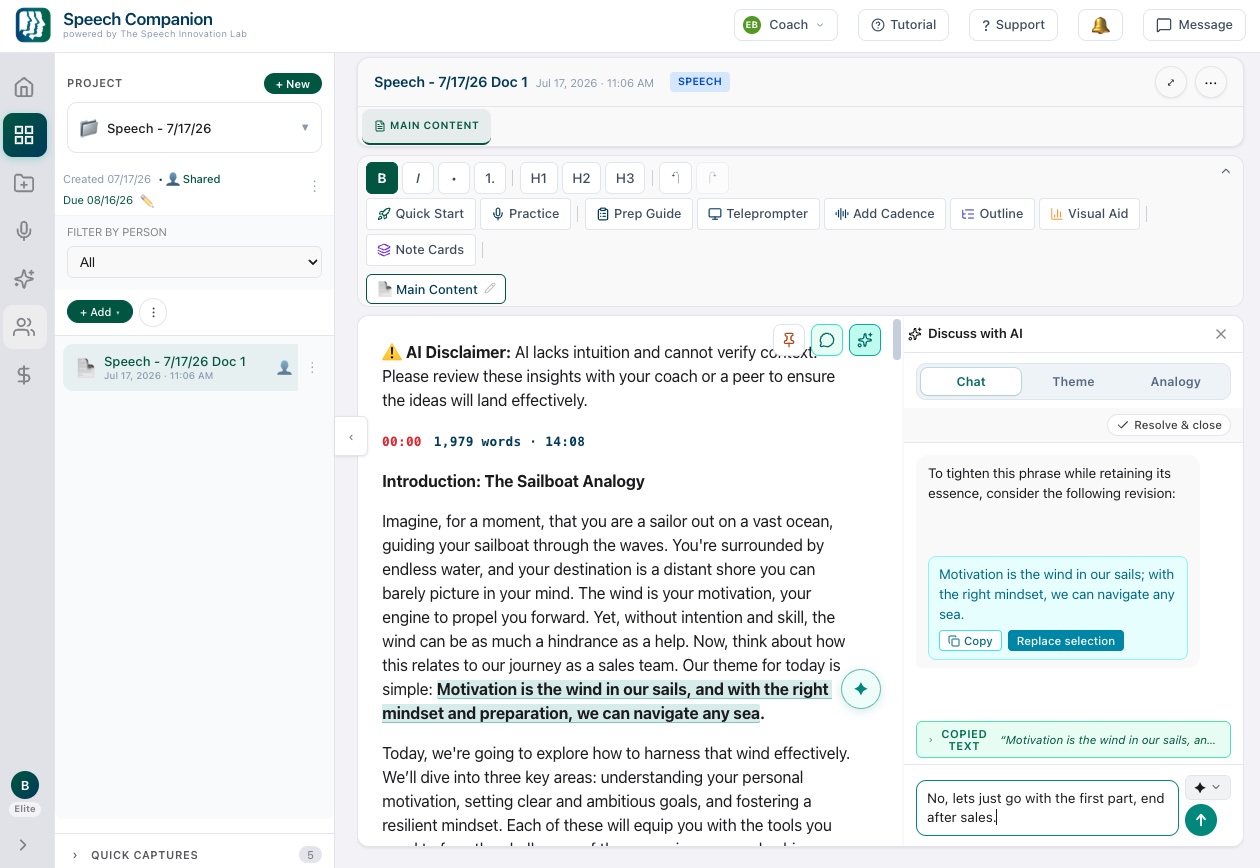Apply H3 heading style
This screenshot has height=868, width=1260.
(625, 178)
